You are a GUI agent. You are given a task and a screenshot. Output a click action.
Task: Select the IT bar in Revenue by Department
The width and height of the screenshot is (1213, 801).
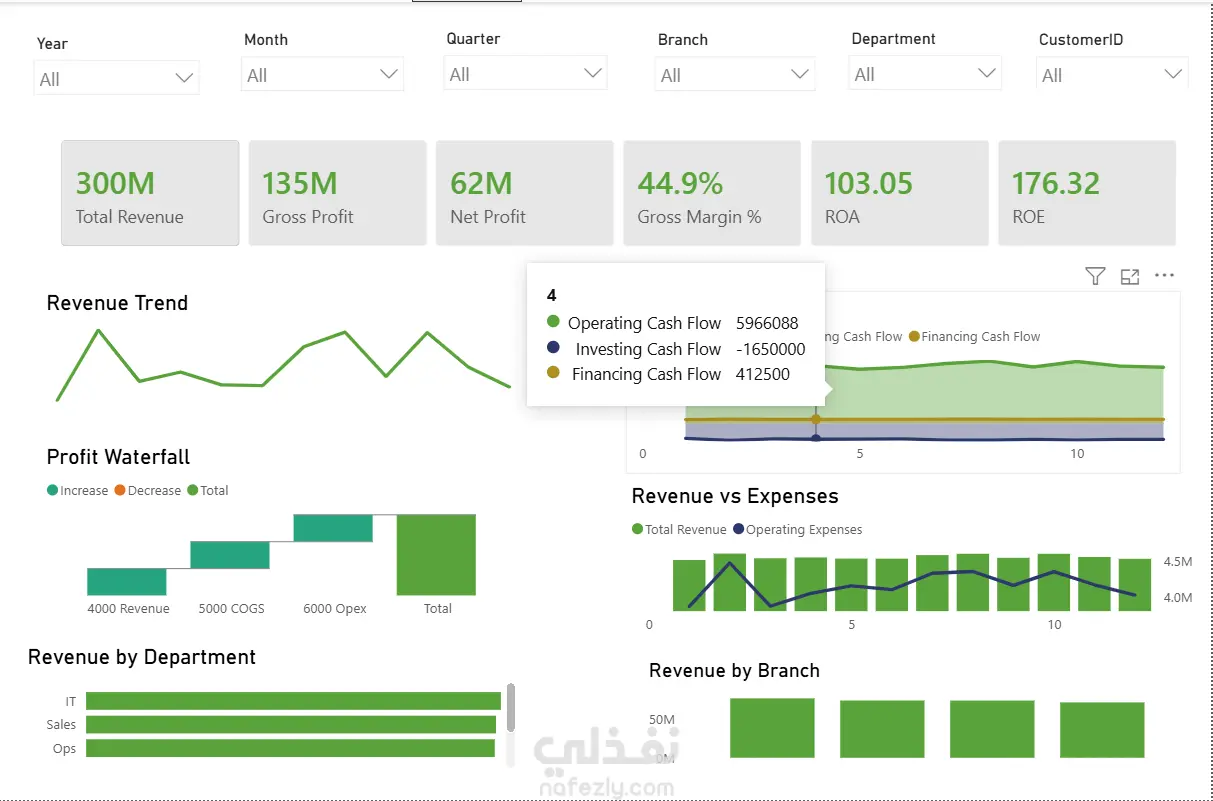[x=293, y=701]
